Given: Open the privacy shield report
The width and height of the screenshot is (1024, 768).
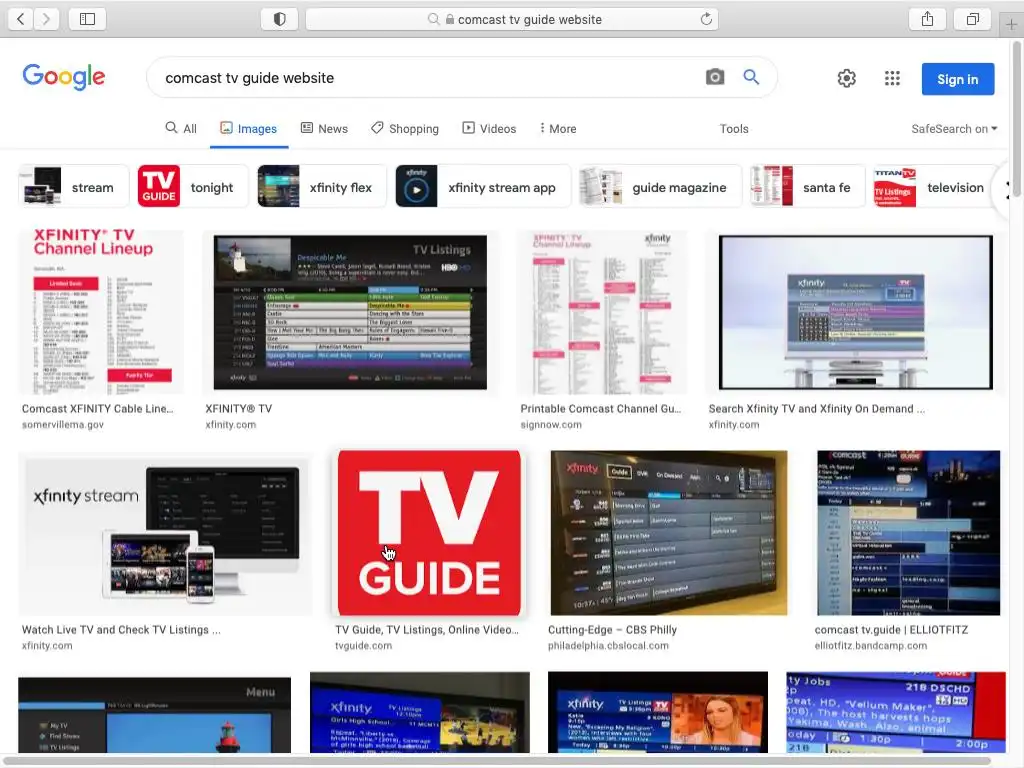Looking at the screenshot, I should [280, 19].
